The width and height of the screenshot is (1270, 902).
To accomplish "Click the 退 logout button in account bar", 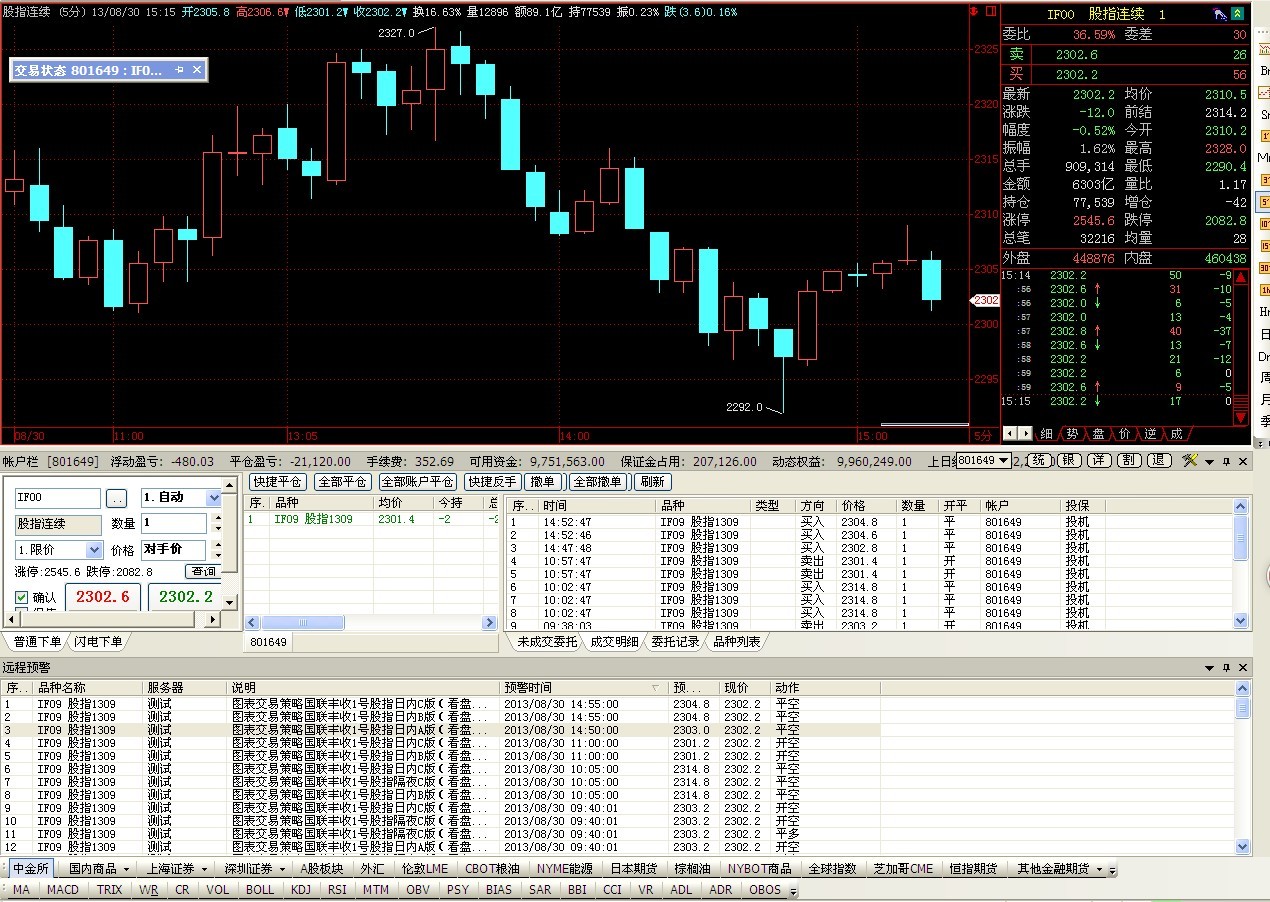I will point(1159,460).
